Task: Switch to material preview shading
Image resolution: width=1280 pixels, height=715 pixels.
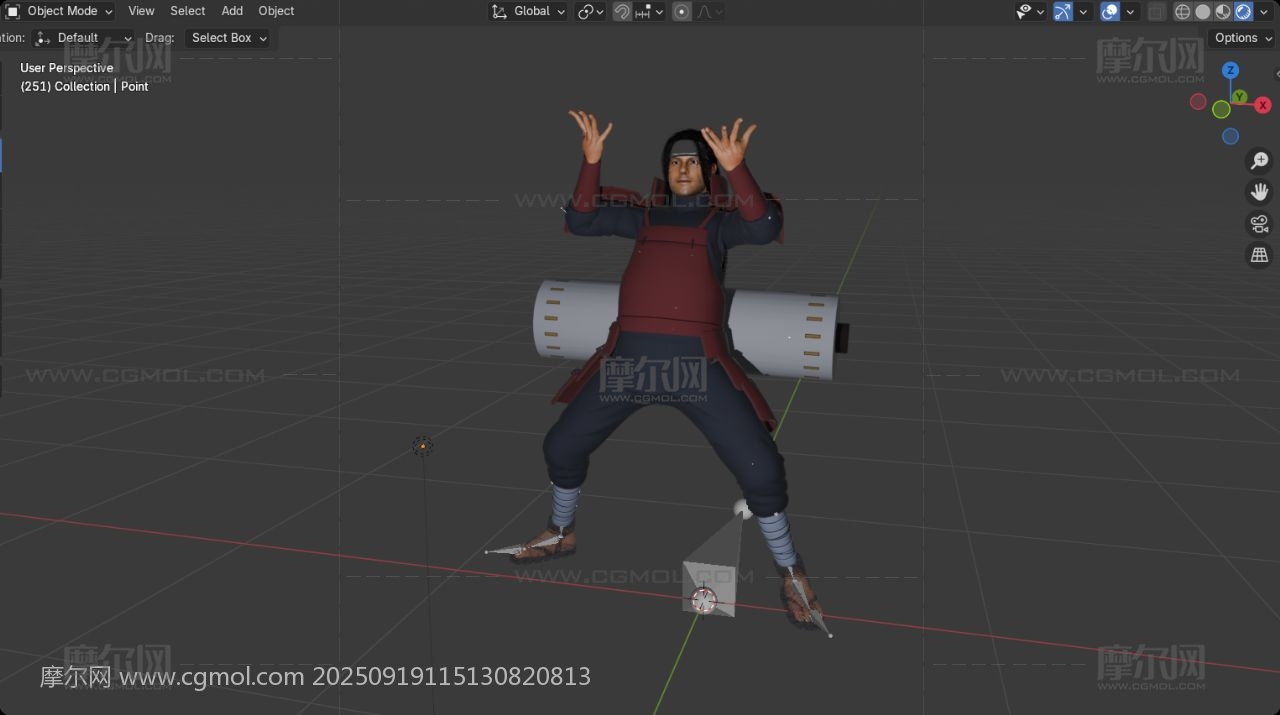Action: tap(1223, 11)
